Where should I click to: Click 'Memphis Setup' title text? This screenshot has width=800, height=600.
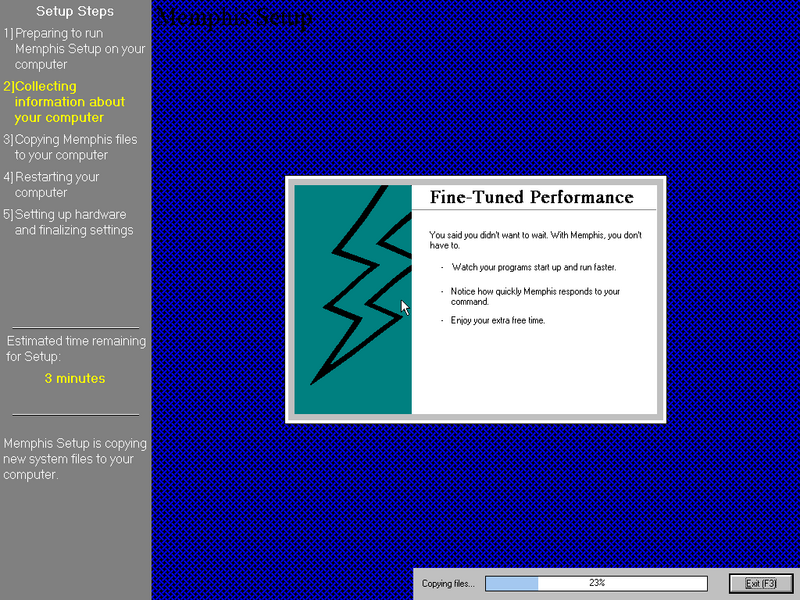[x=234, y=17]
